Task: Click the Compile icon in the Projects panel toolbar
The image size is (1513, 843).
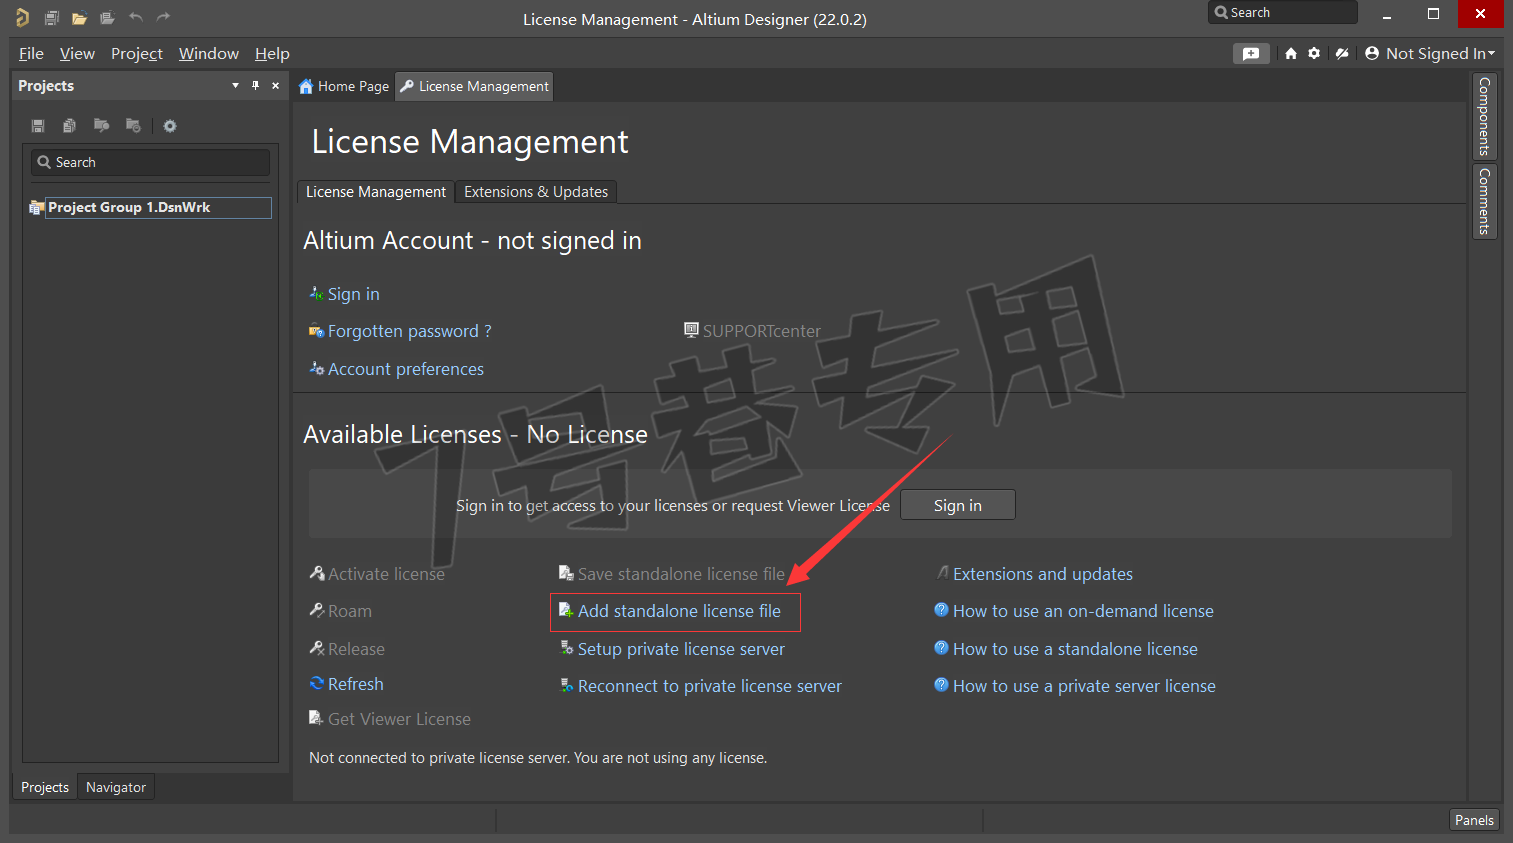Action: [69, 126]
